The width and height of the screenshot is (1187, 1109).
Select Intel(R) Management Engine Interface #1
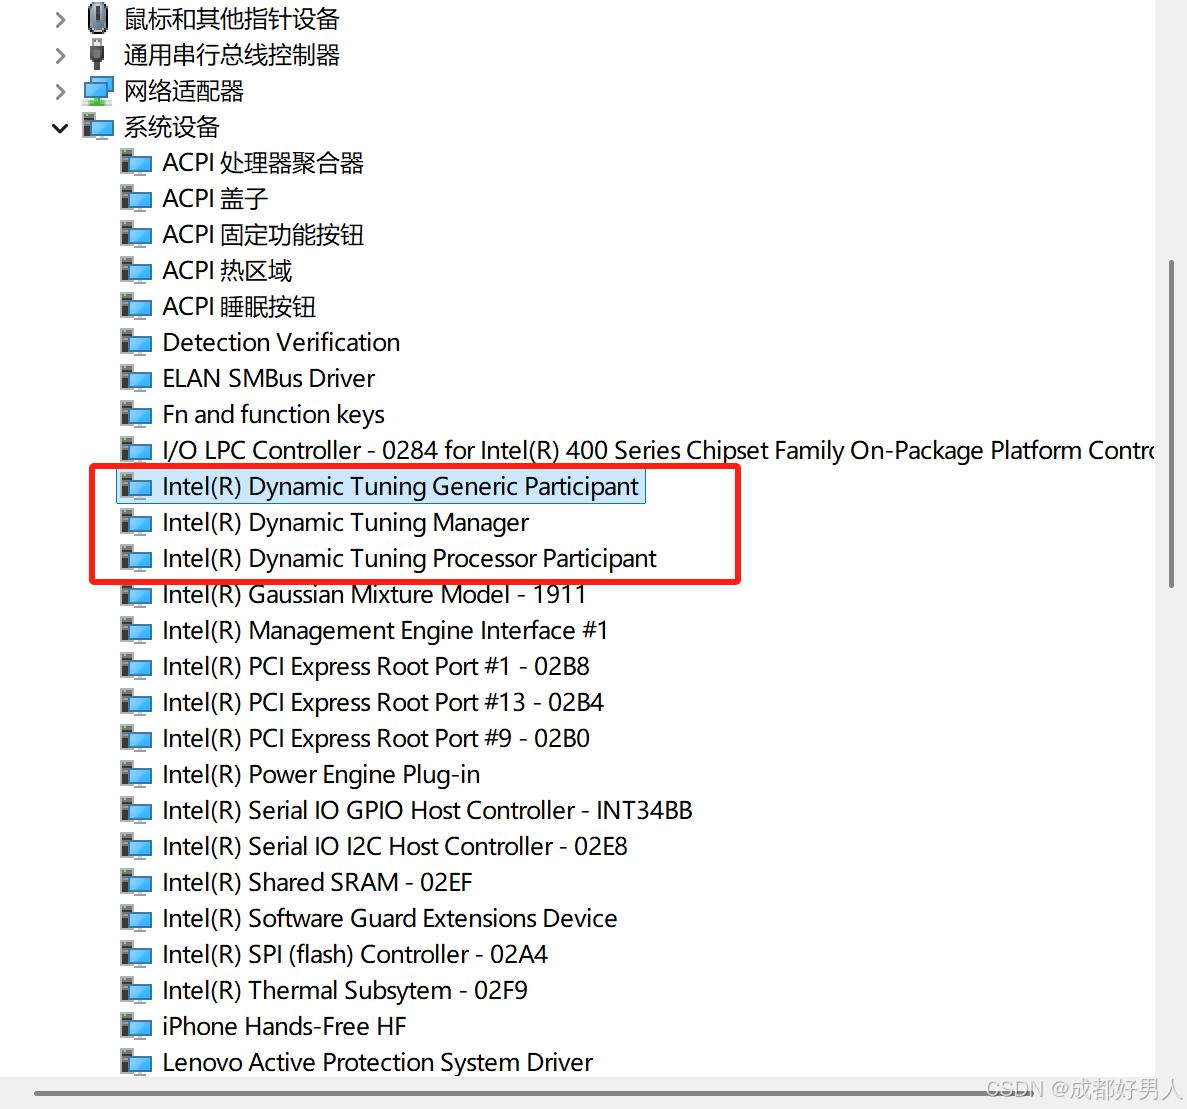click(385, 631)
